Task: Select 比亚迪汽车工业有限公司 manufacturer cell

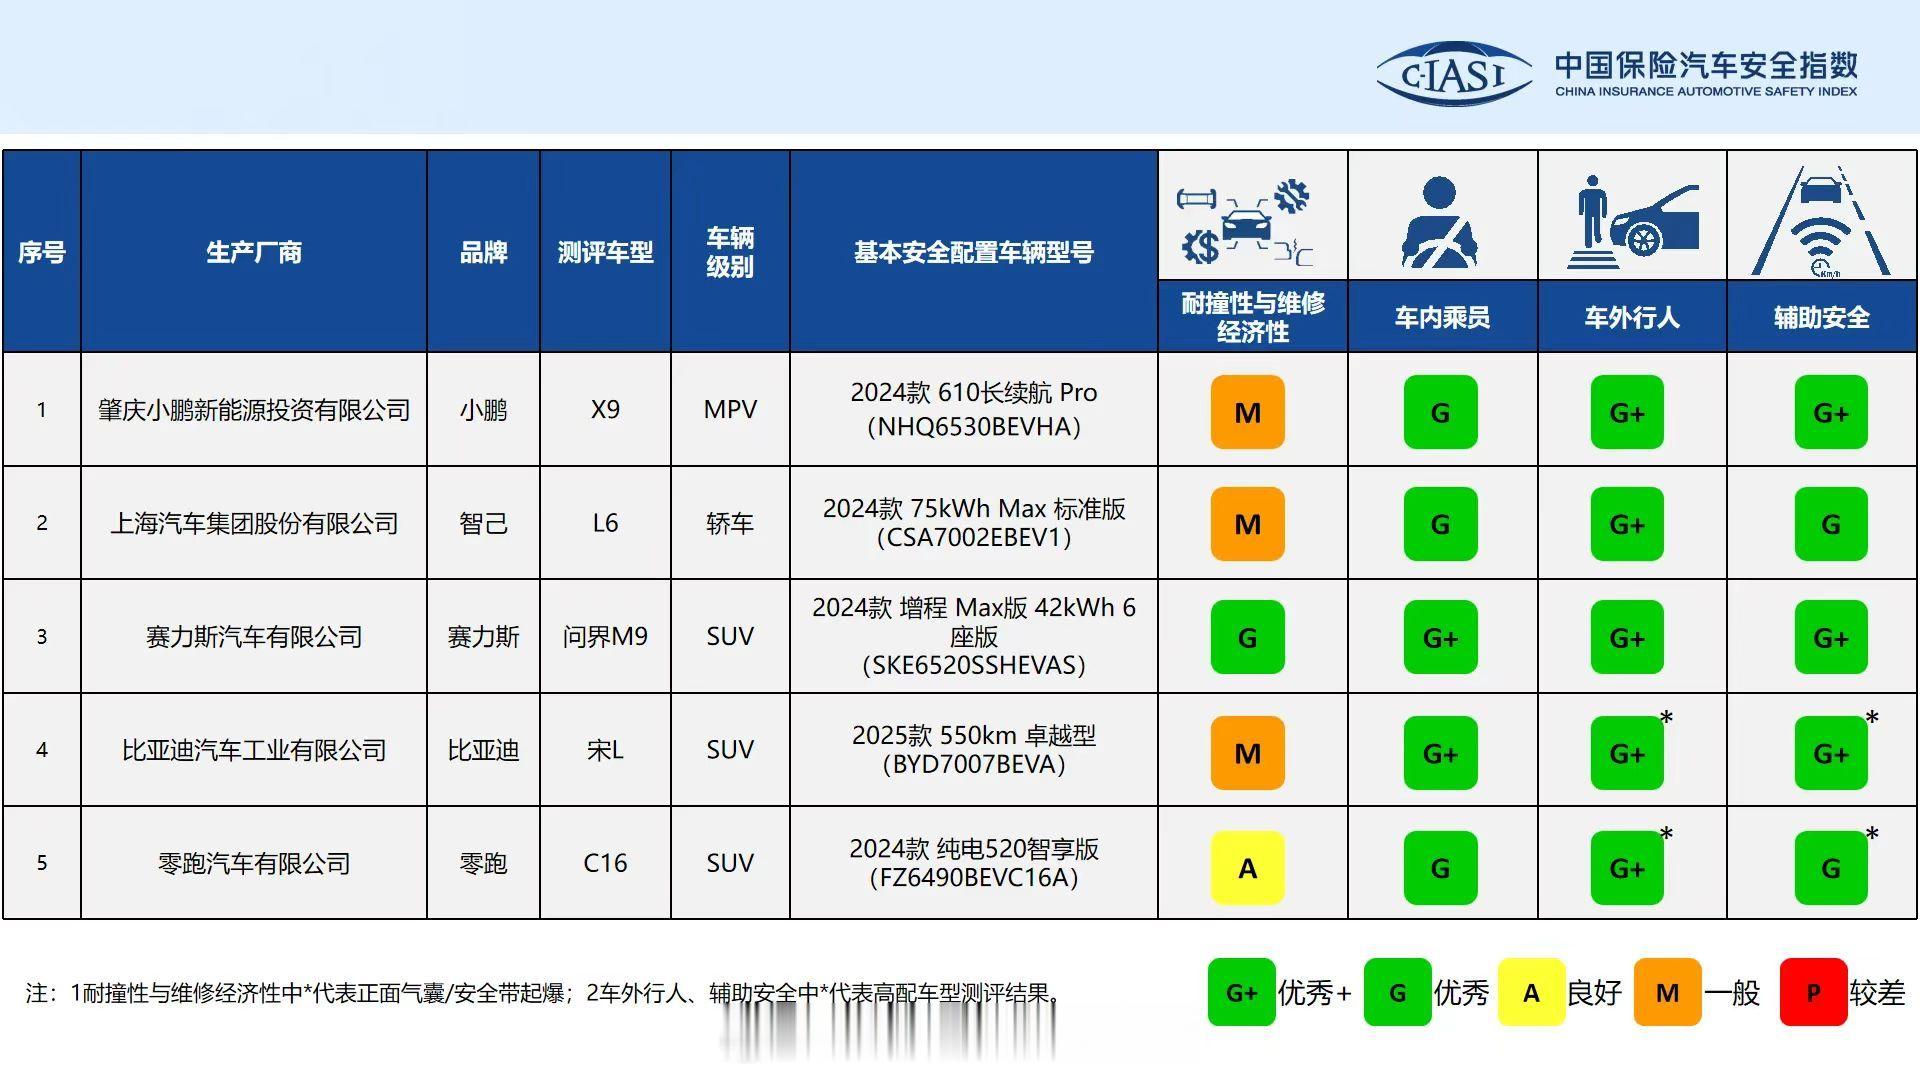Action: [254, 750]
